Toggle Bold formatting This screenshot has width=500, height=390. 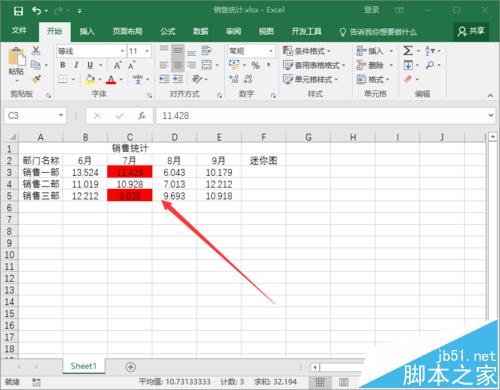(x=63, y=65)
